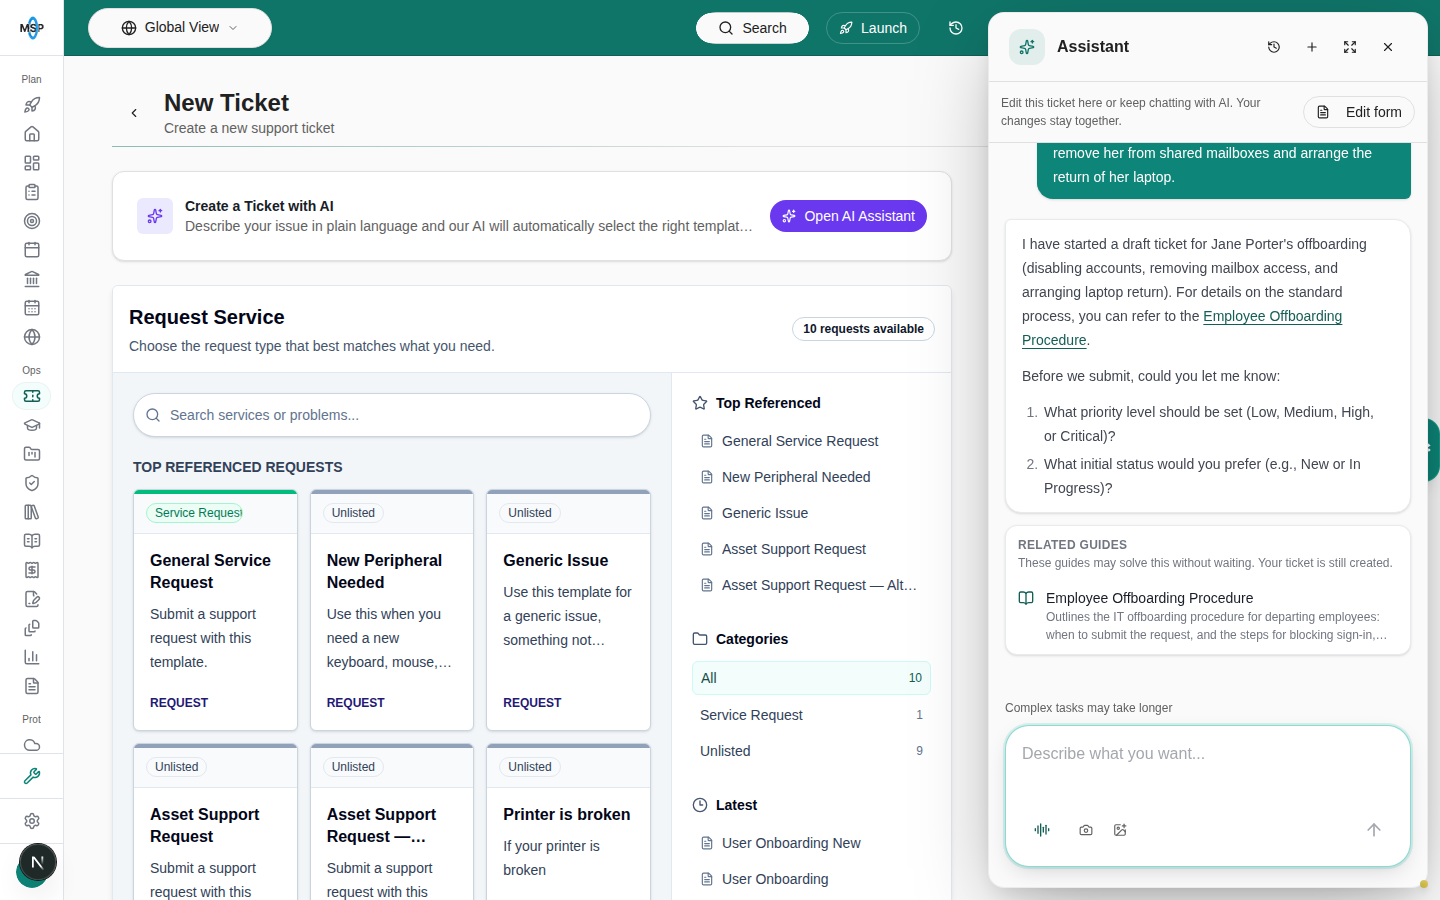Open chat history in the Assistant panel header
This screenshot has height=900, width=1440.
click(x=1274, y=47)
